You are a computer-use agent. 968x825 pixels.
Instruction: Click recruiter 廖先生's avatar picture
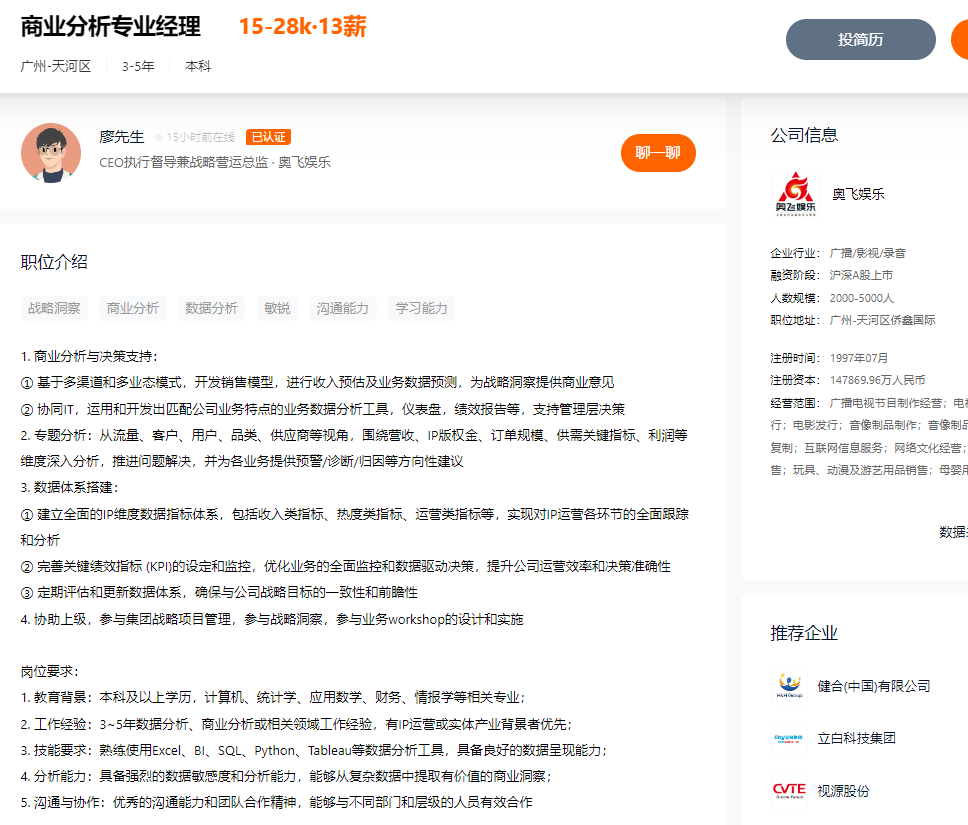click(x=51, y=153)
